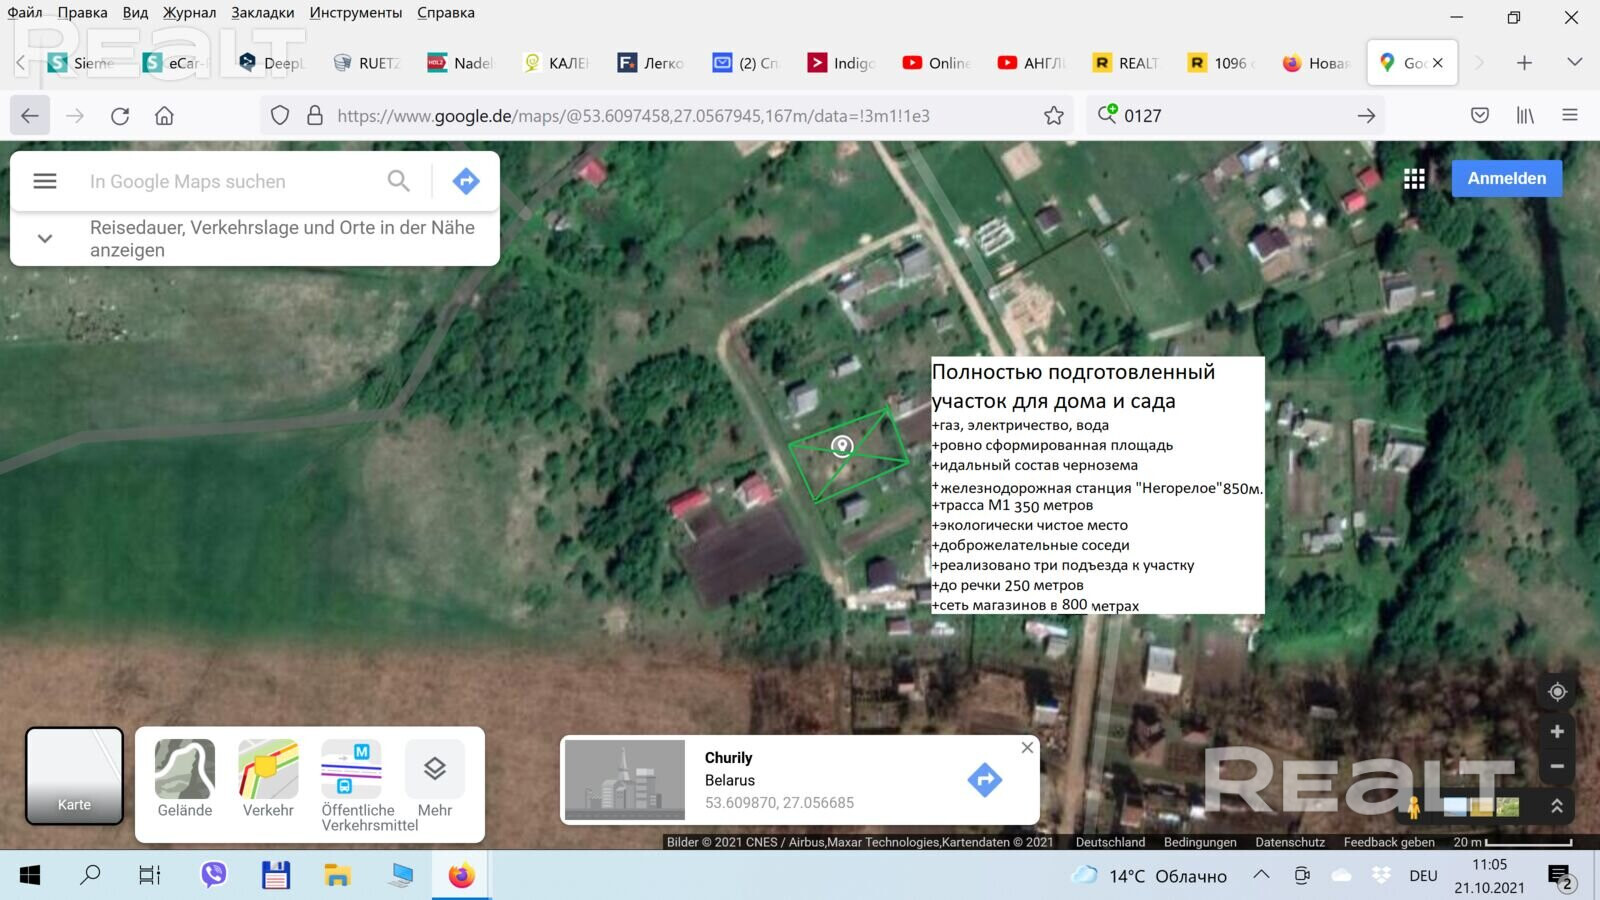This screenshot has width=1600, height=900.
Task: Open the Google apps grid
Action: (x=1414, y=179)
